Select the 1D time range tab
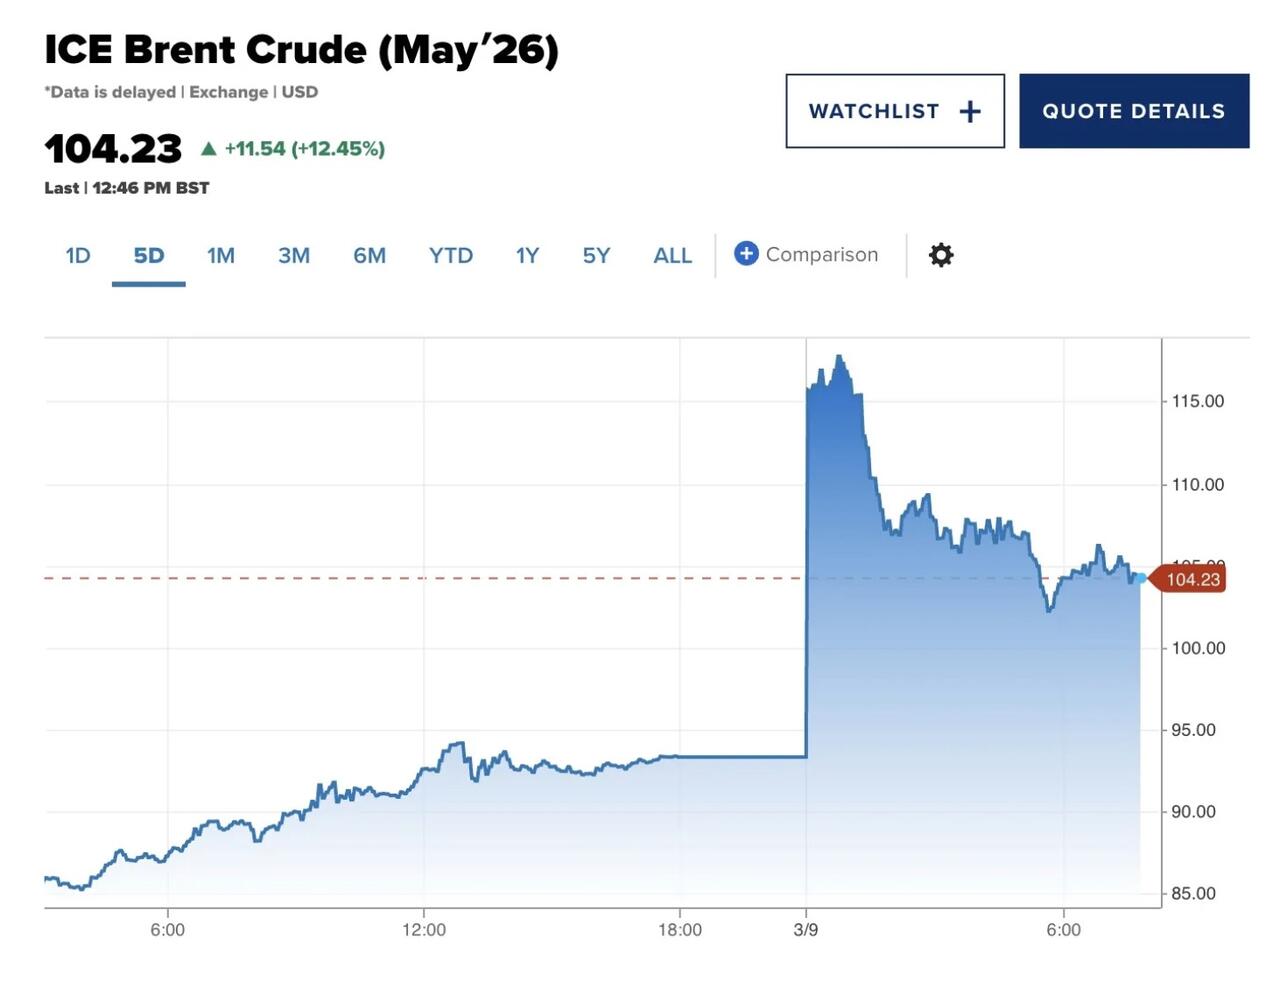 78,256
